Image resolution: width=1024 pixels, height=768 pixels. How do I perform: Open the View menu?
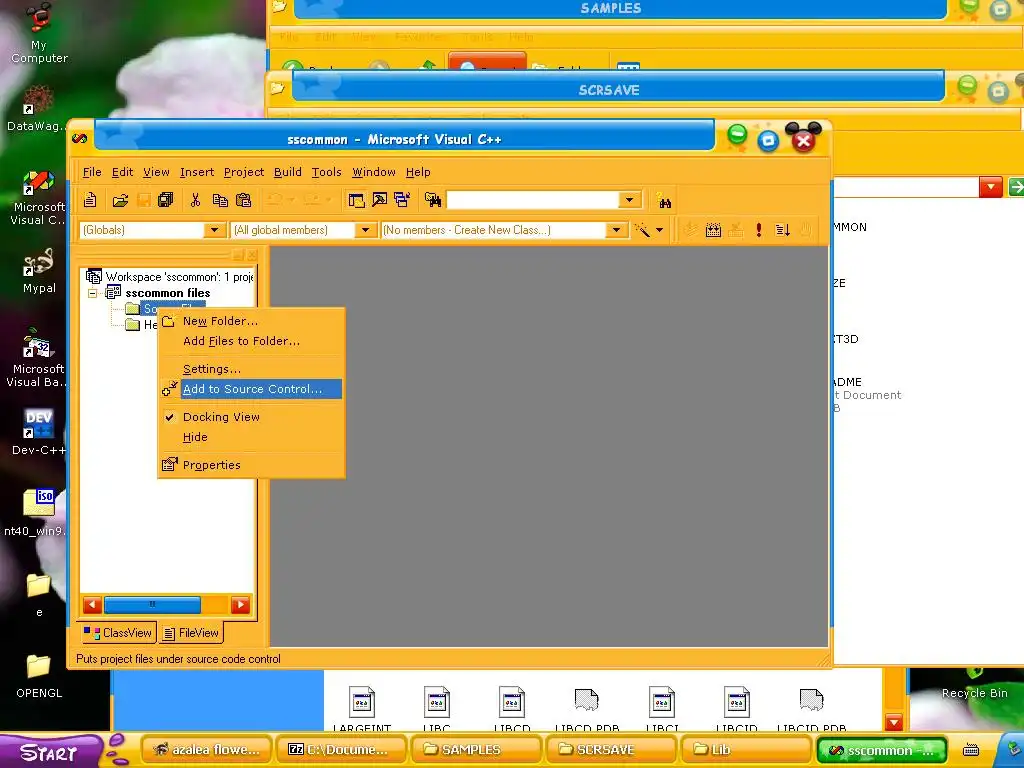[156, 172]
